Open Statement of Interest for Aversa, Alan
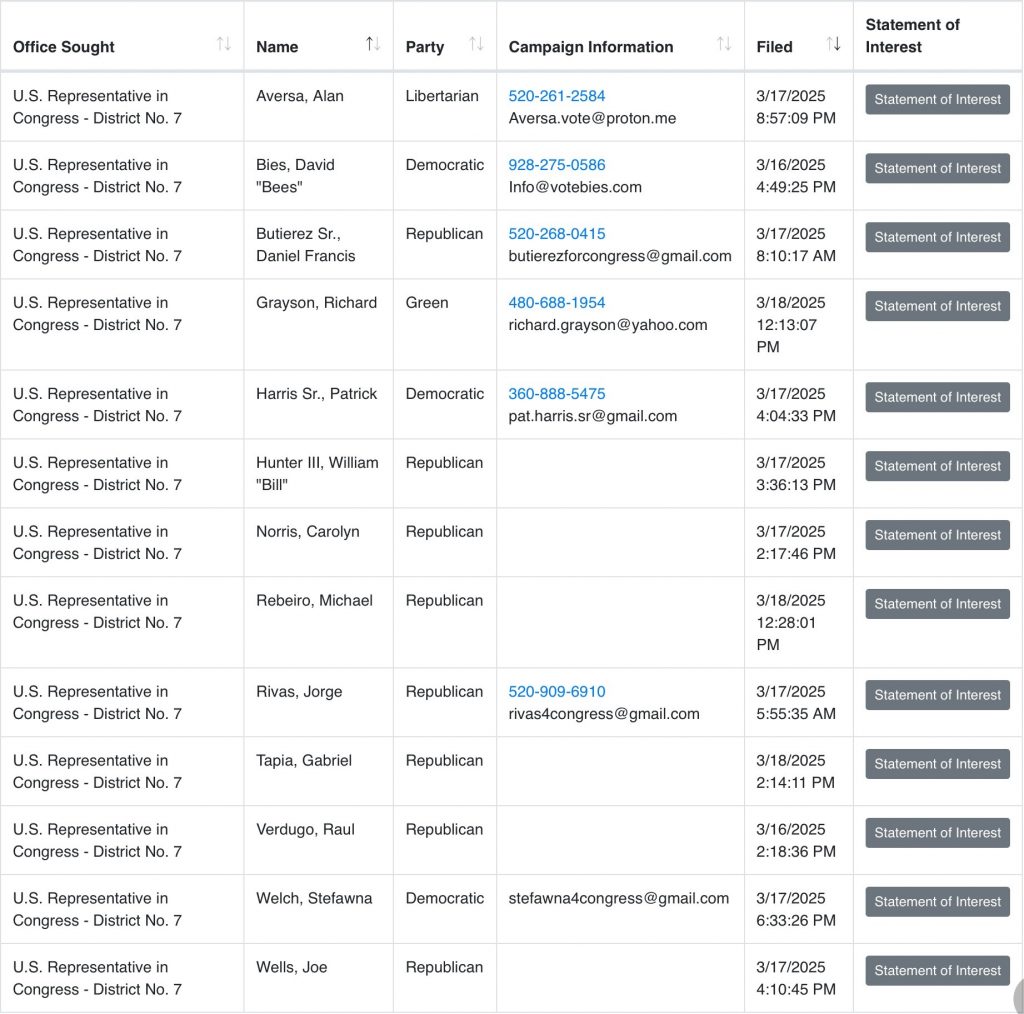The width and height of the screenshot is (1024, 1014). [937, 100]
